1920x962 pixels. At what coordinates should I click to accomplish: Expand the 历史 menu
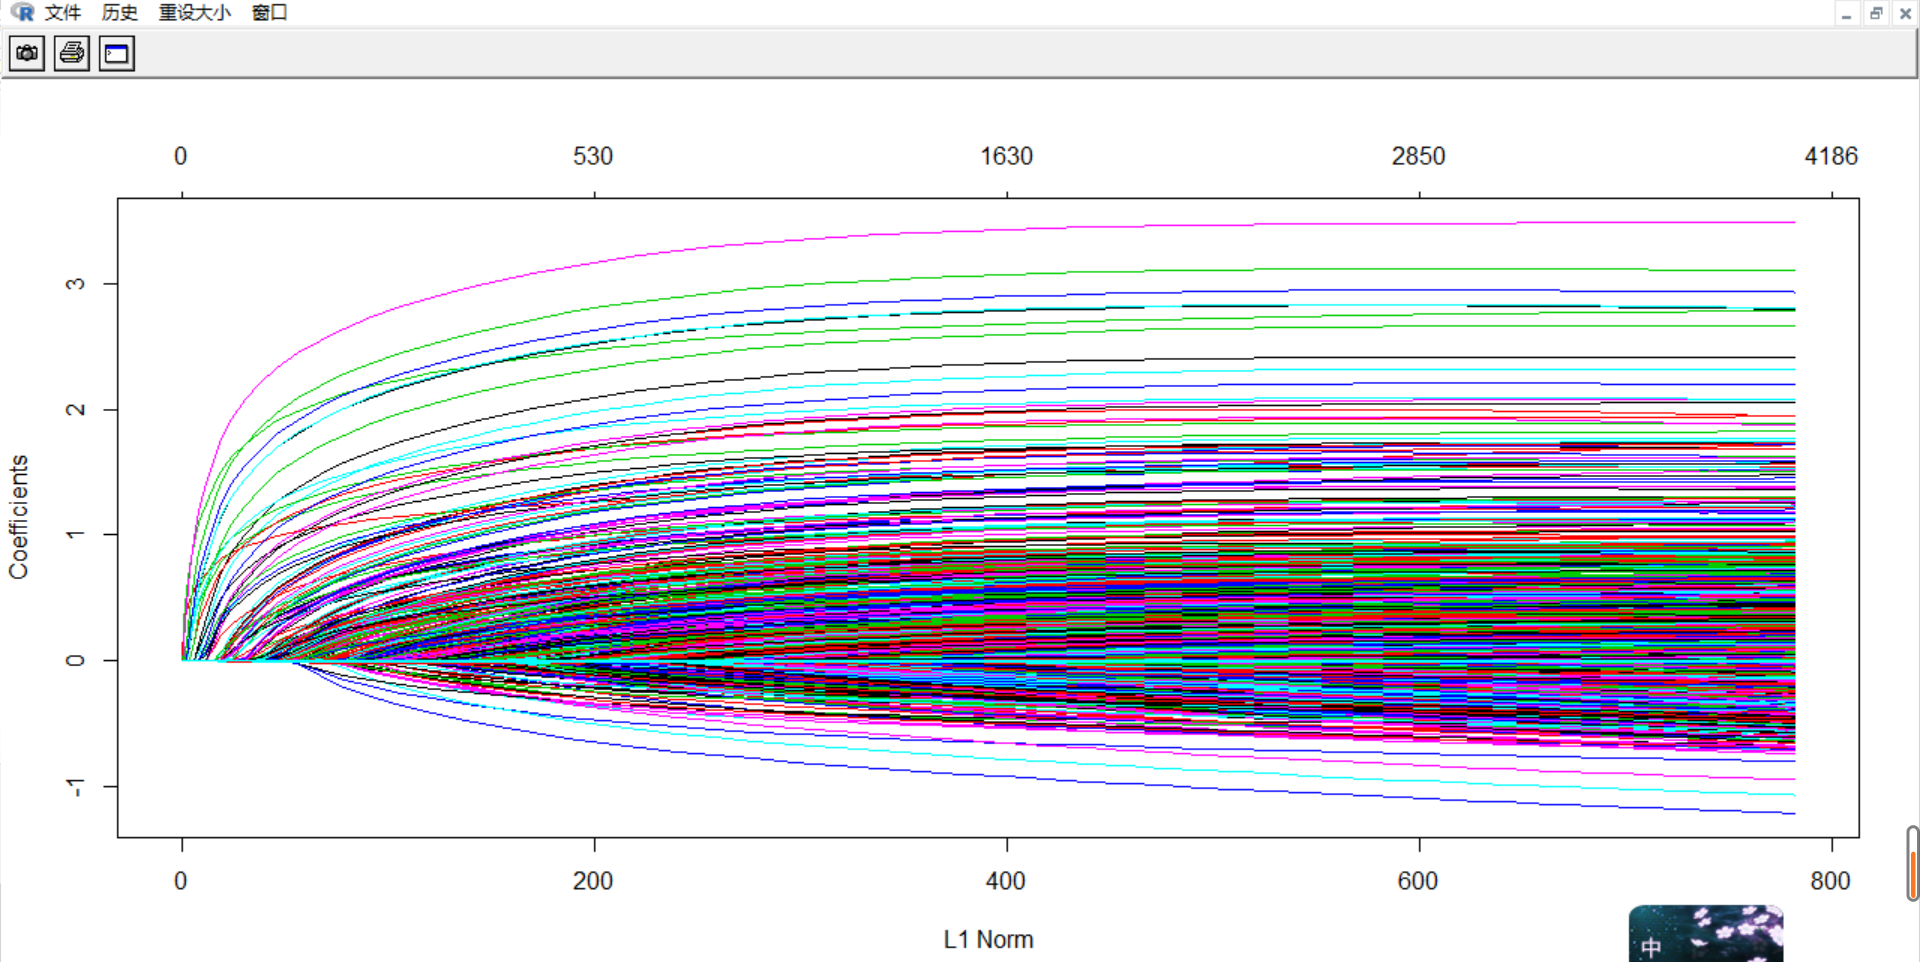point(119,13)
